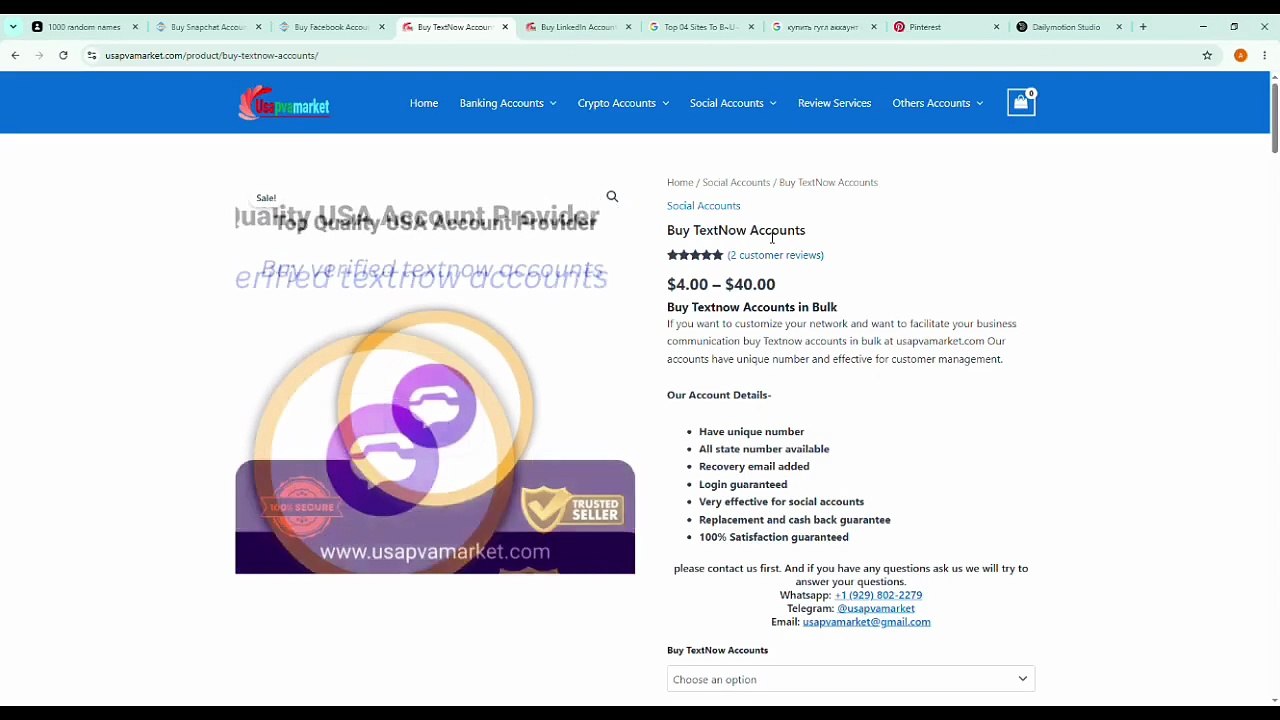
Task: Open the Home menu item
Action: pyautogui.click(x=424, y=103)
